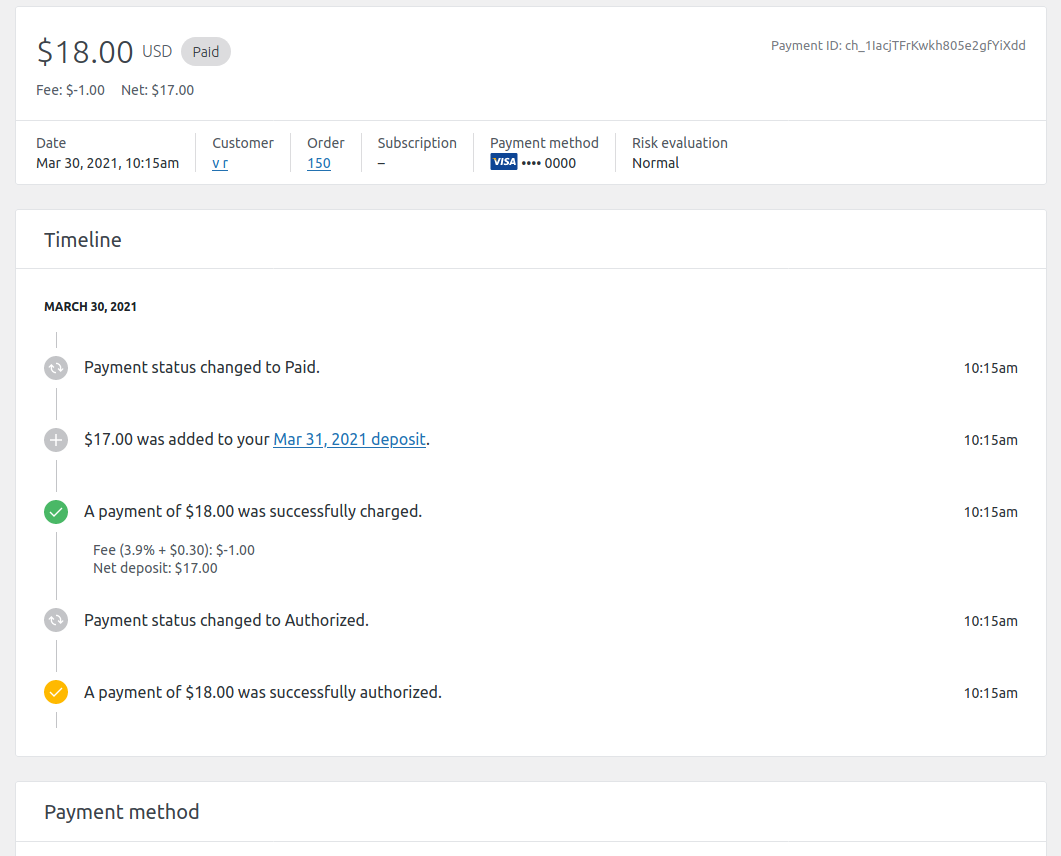Open order 150 link
This screenshot has height=856, width=1061.
tap(319, 163)
